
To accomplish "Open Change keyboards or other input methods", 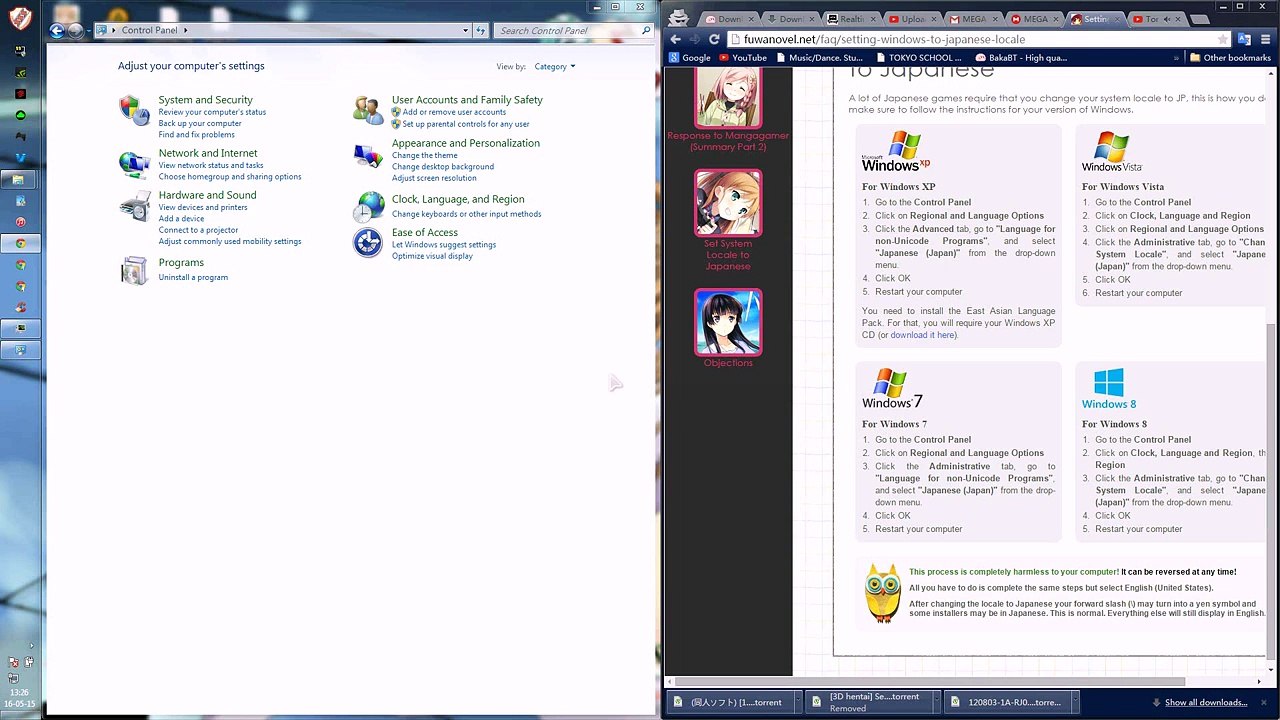I will point(466,214).
